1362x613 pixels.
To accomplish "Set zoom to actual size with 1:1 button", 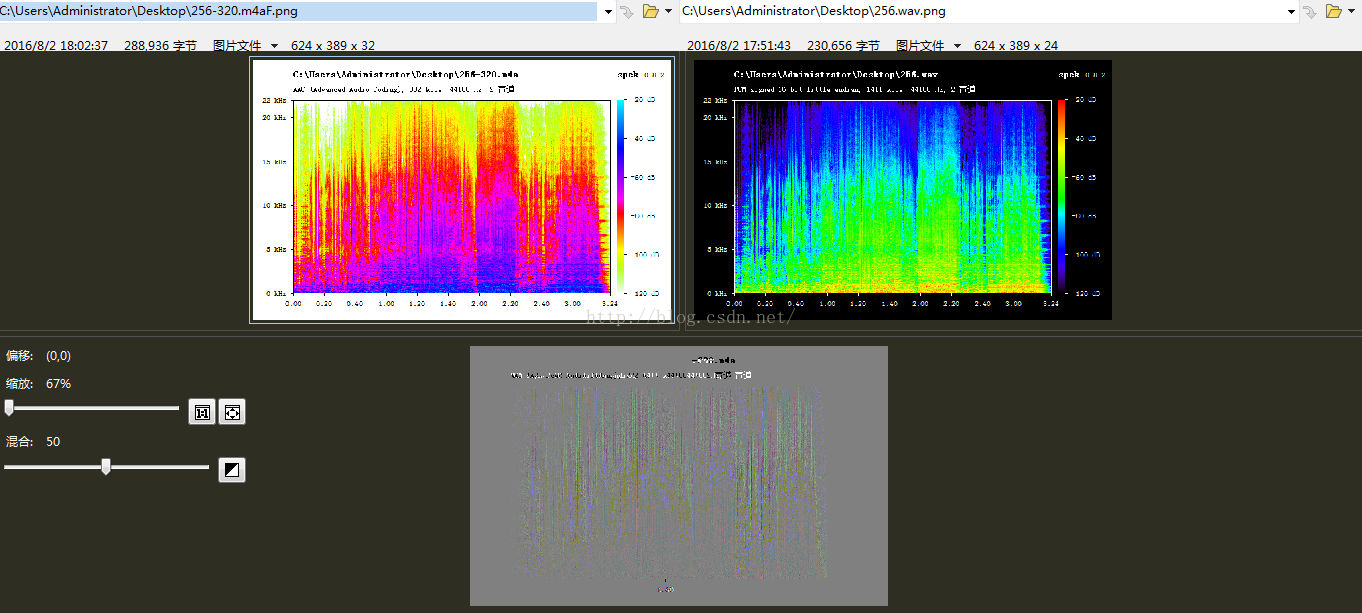I will [203, 412].
